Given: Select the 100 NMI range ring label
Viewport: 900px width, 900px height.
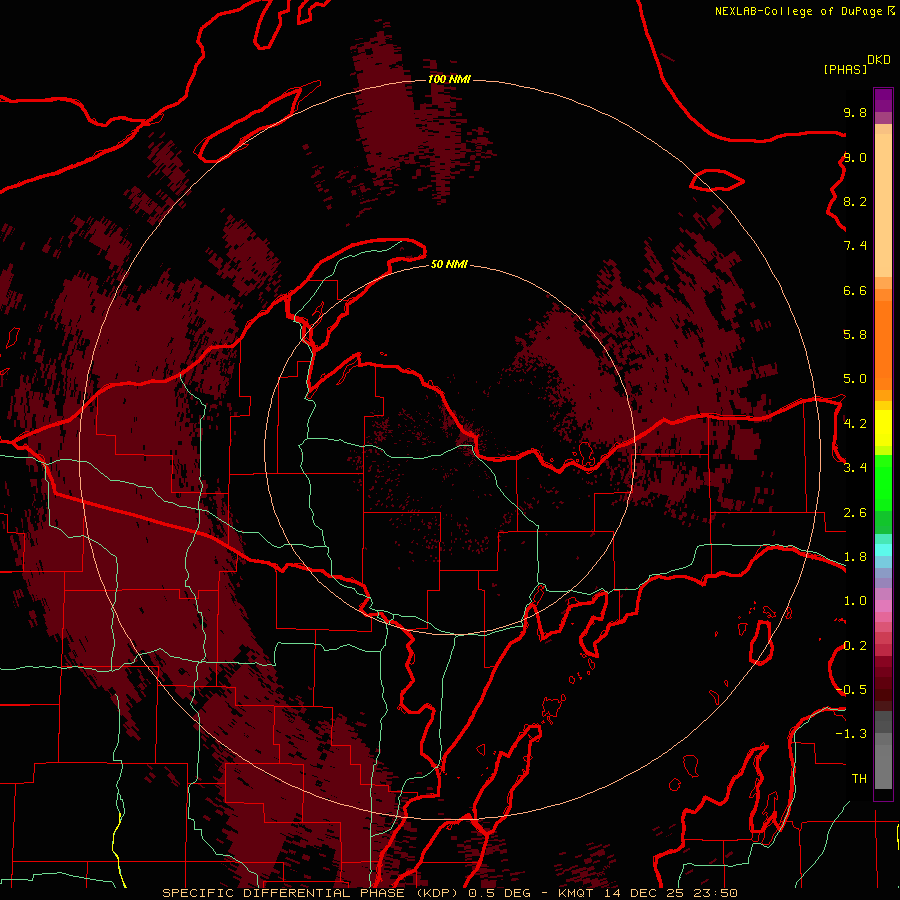Looking at the screenshot, I should pyautogui.click(x=449, y=79).
